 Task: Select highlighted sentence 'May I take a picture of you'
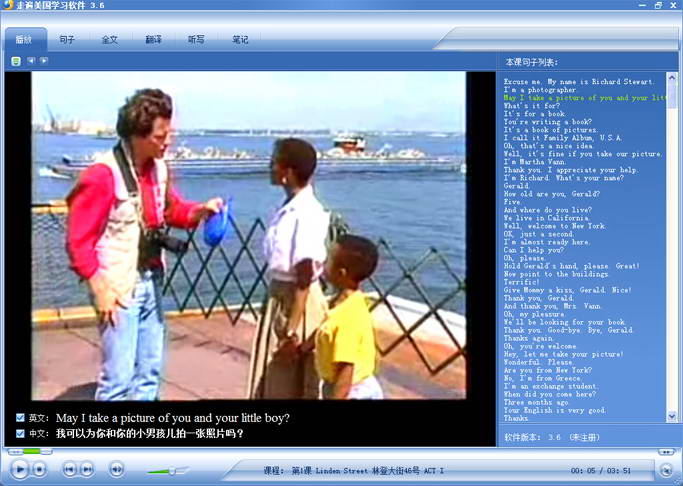[x=585, y=98]
